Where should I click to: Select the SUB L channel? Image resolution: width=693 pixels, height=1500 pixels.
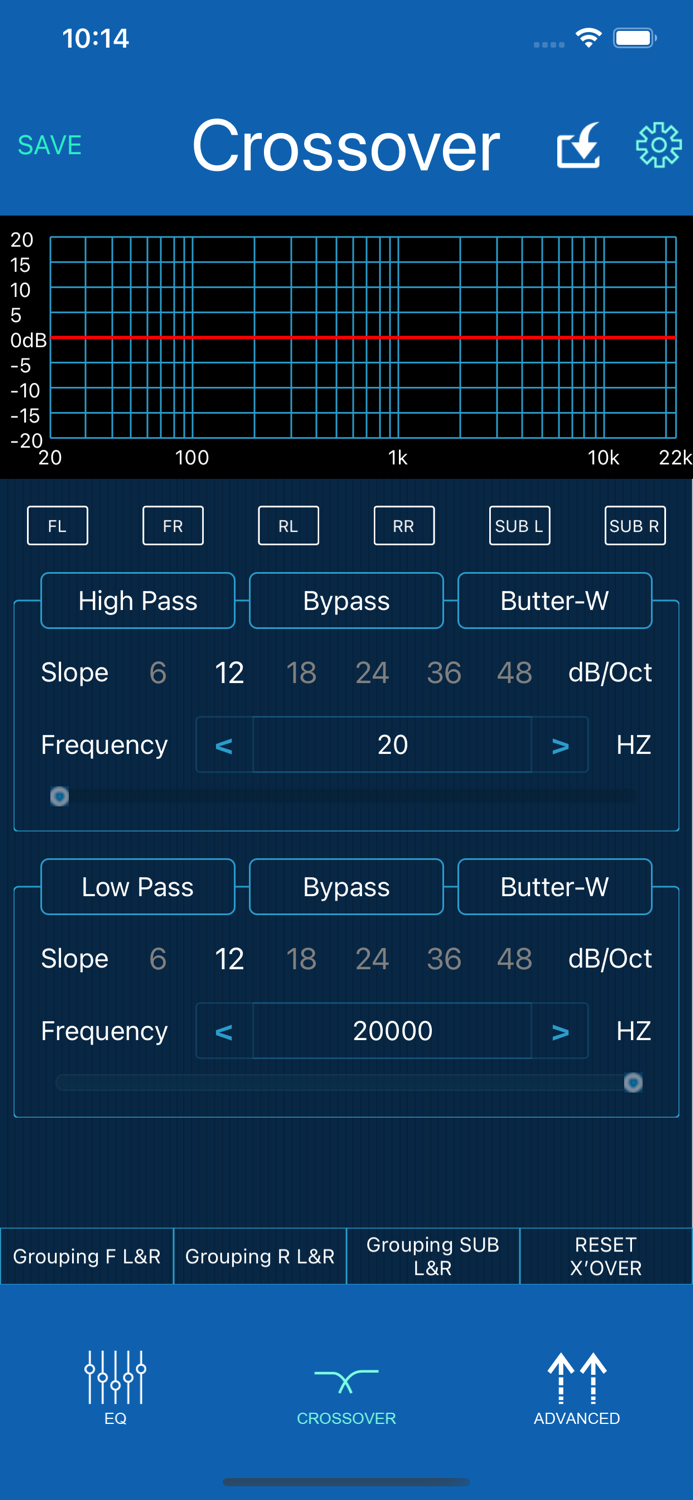(x=519, y=526)
